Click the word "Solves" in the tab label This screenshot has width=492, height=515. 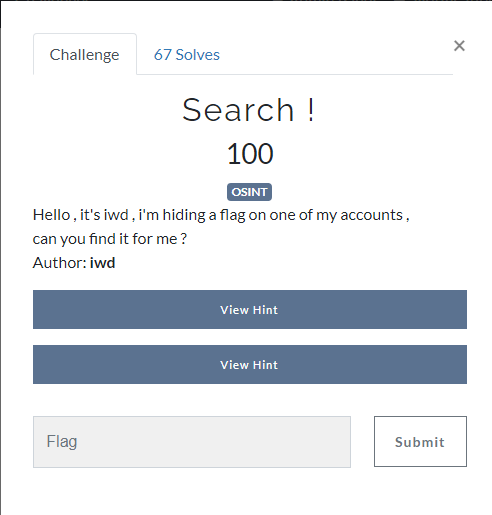[x=198, y=55]
